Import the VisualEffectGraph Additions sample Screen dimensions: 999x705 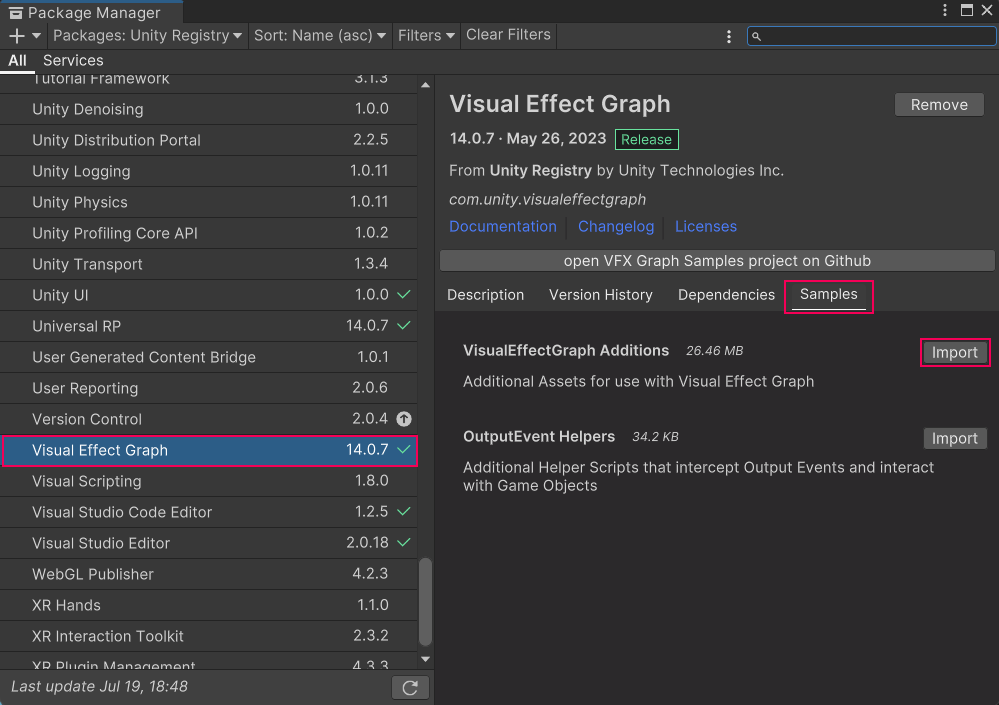(x=954, y=352)
